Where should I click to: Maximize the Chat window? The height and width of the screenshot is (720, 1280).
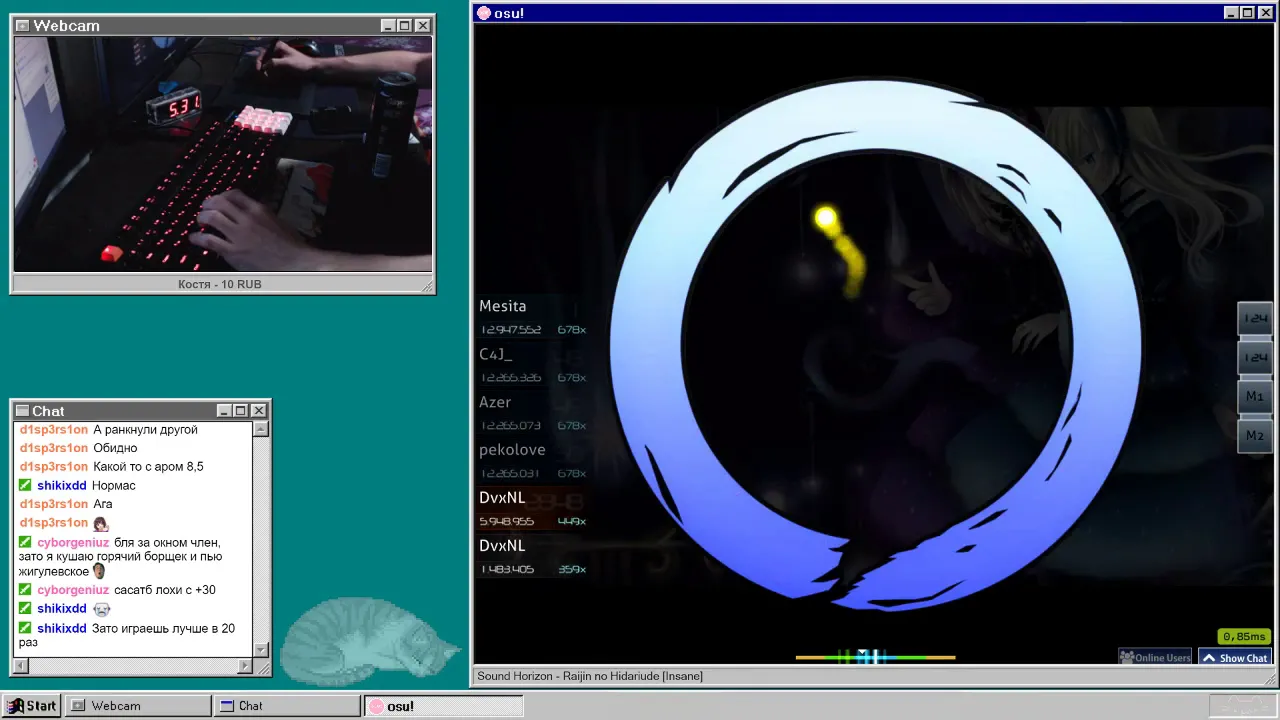[x=240, y=411]
